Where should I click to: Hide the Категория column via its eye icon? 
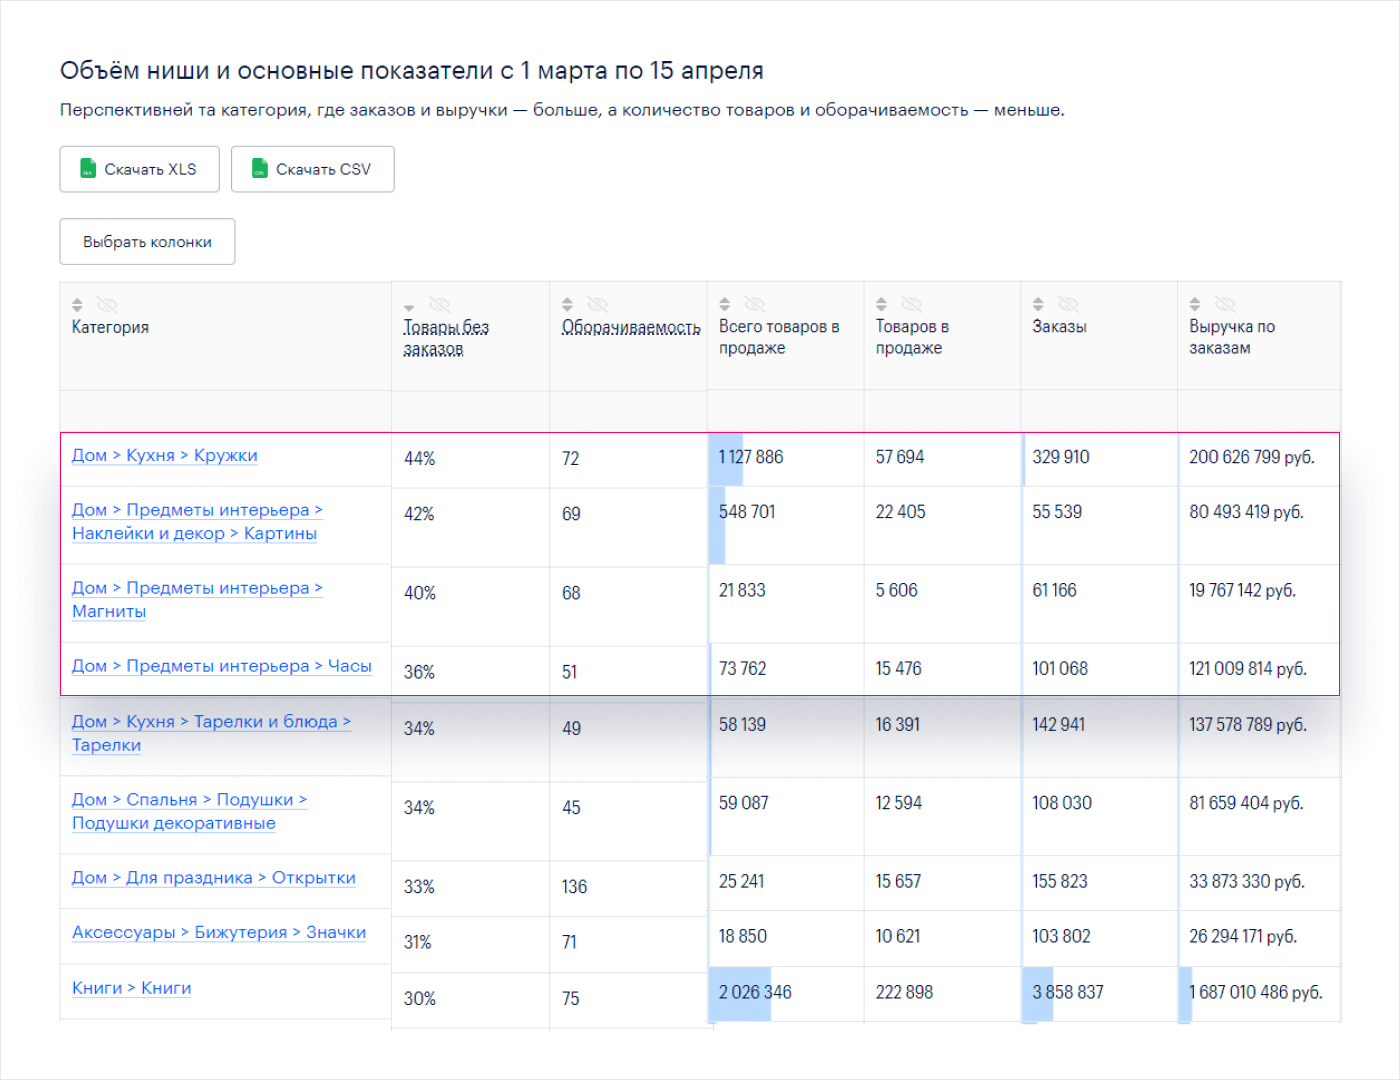[107, 305]
